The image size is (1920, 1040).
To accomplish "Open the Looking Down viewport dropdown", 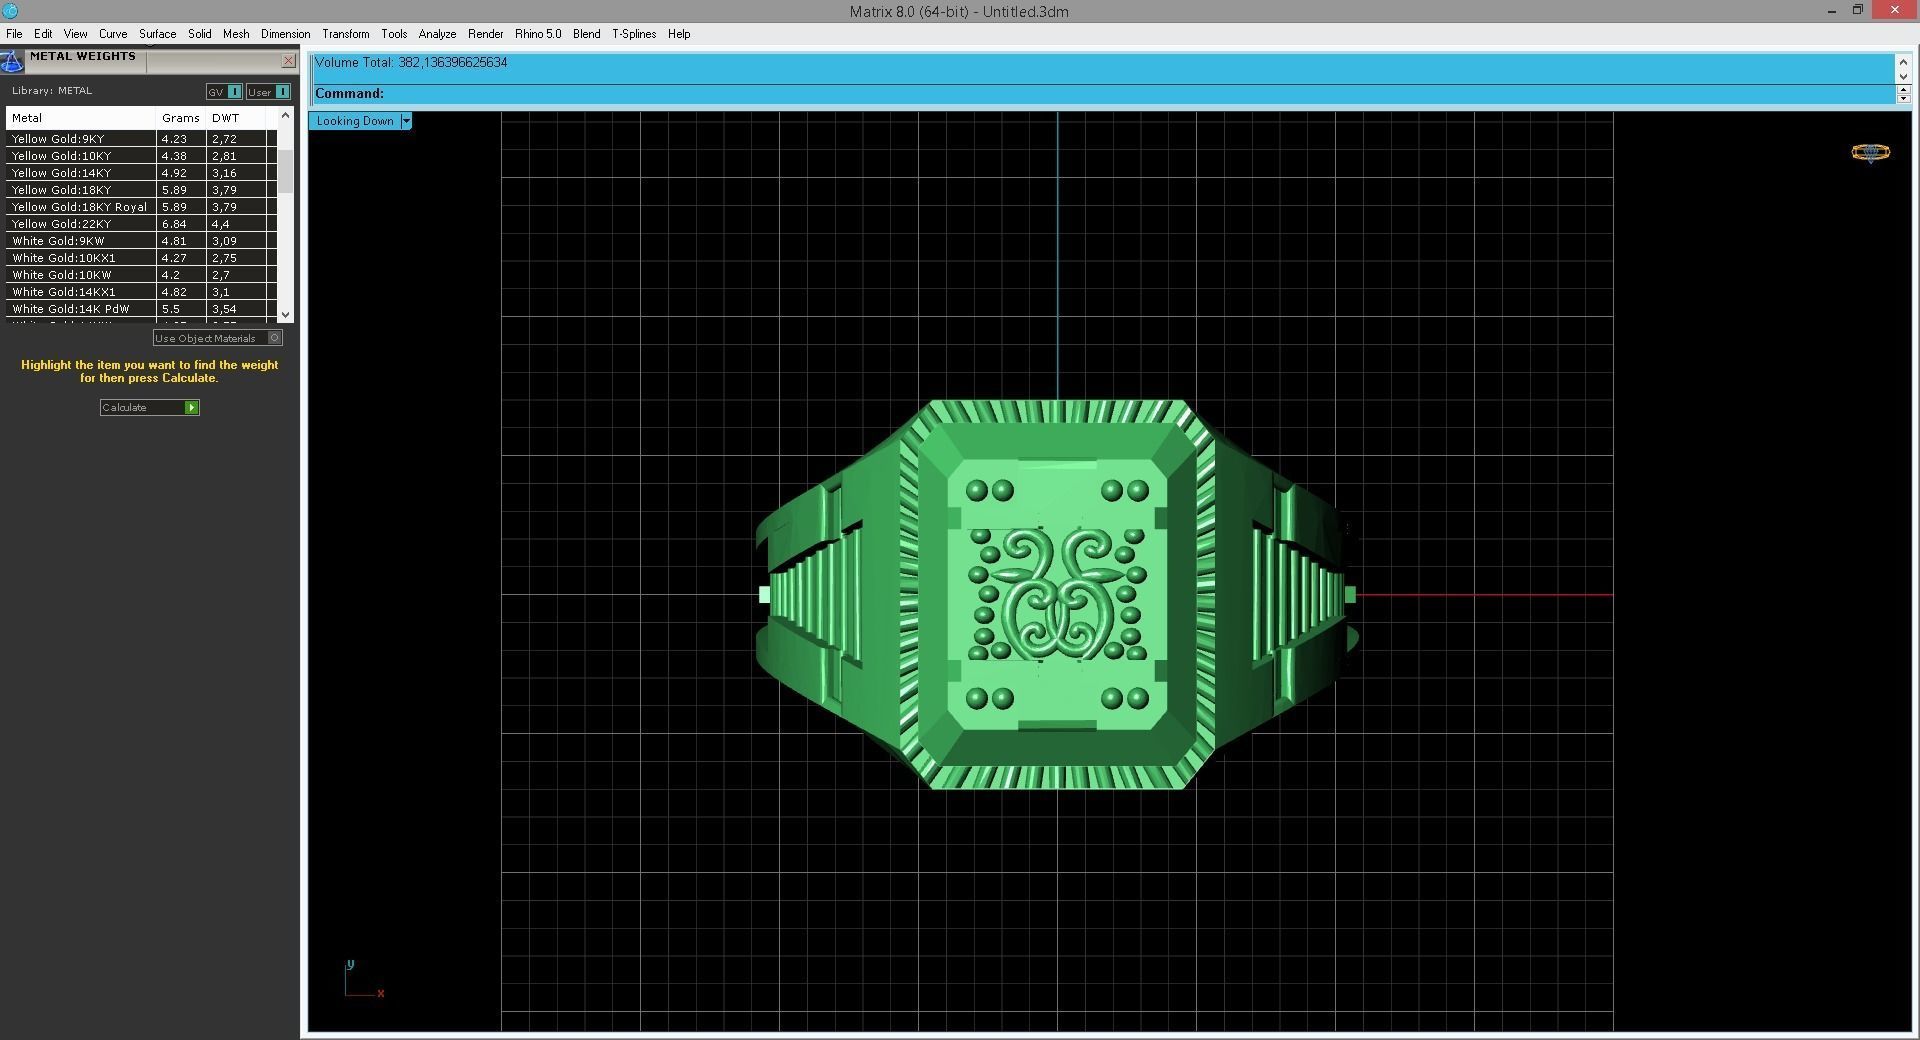I will click(406, 121).
